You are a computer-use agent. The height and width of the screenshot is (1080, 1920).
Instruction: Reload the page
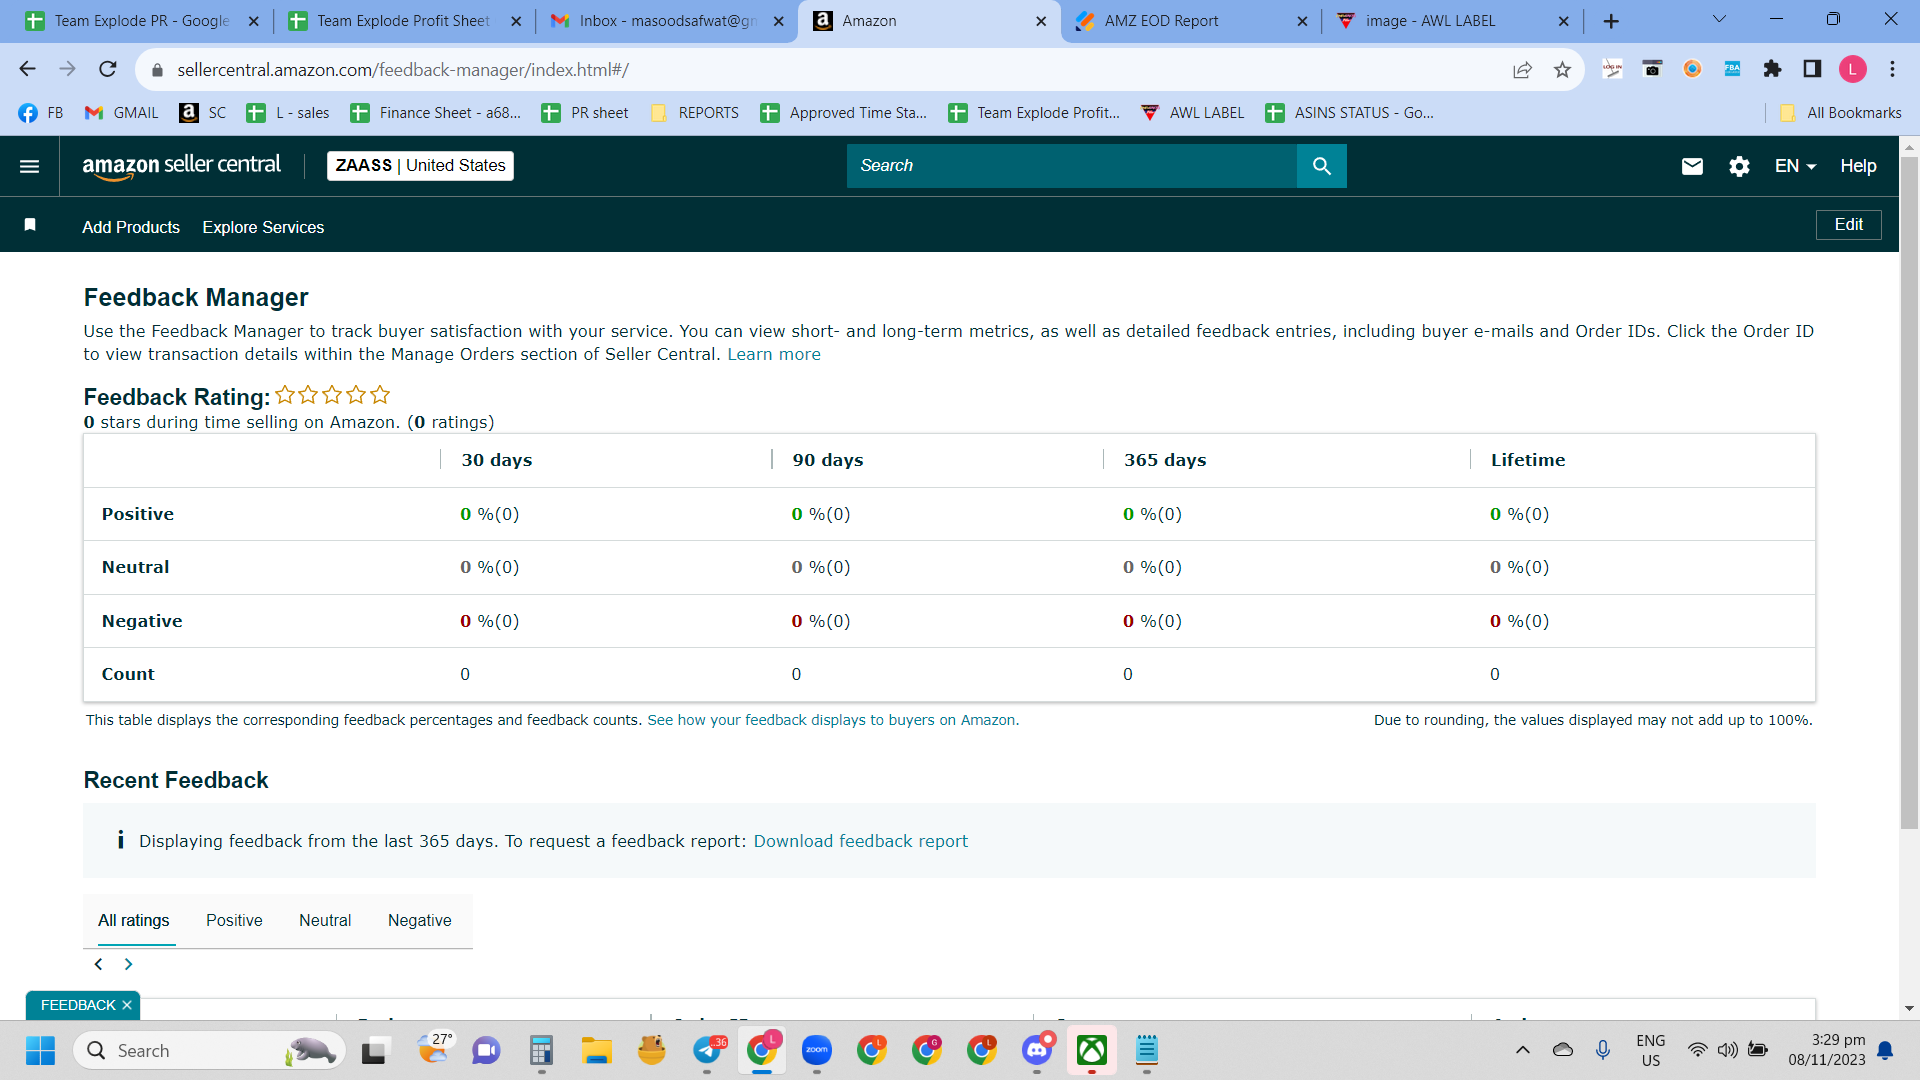(x=108, y=69)
